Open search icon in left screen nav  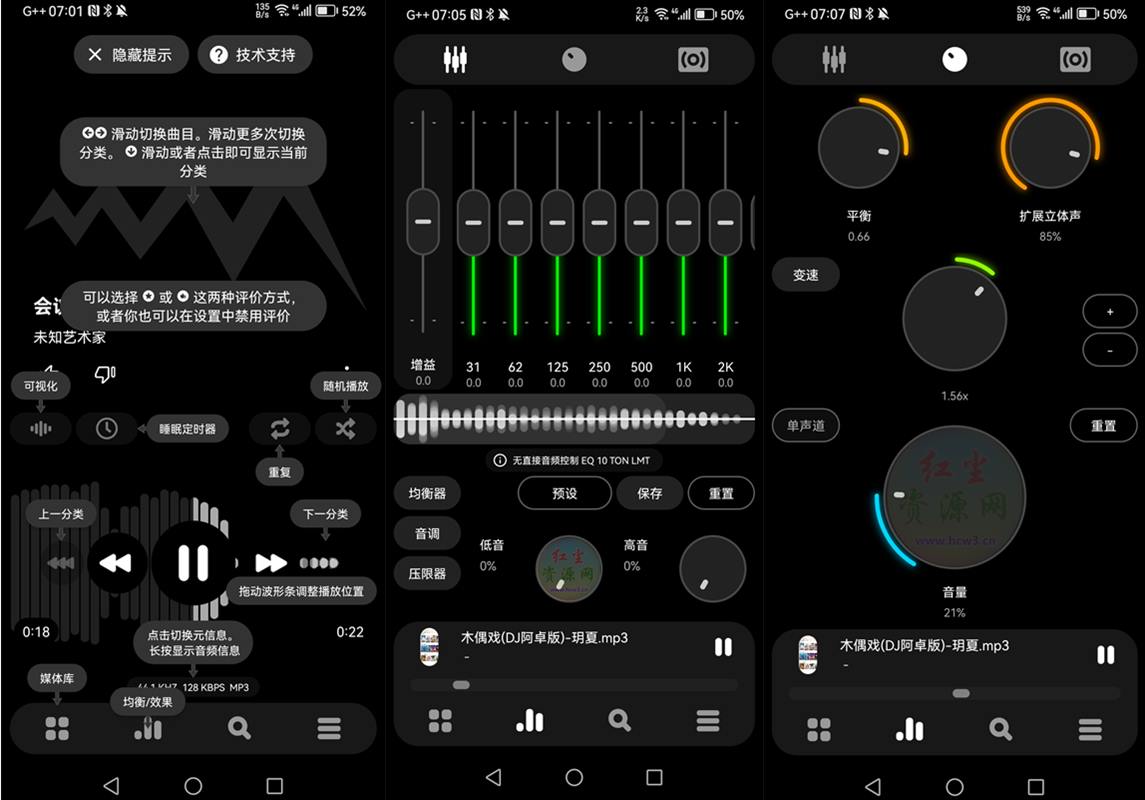point(239,728)
